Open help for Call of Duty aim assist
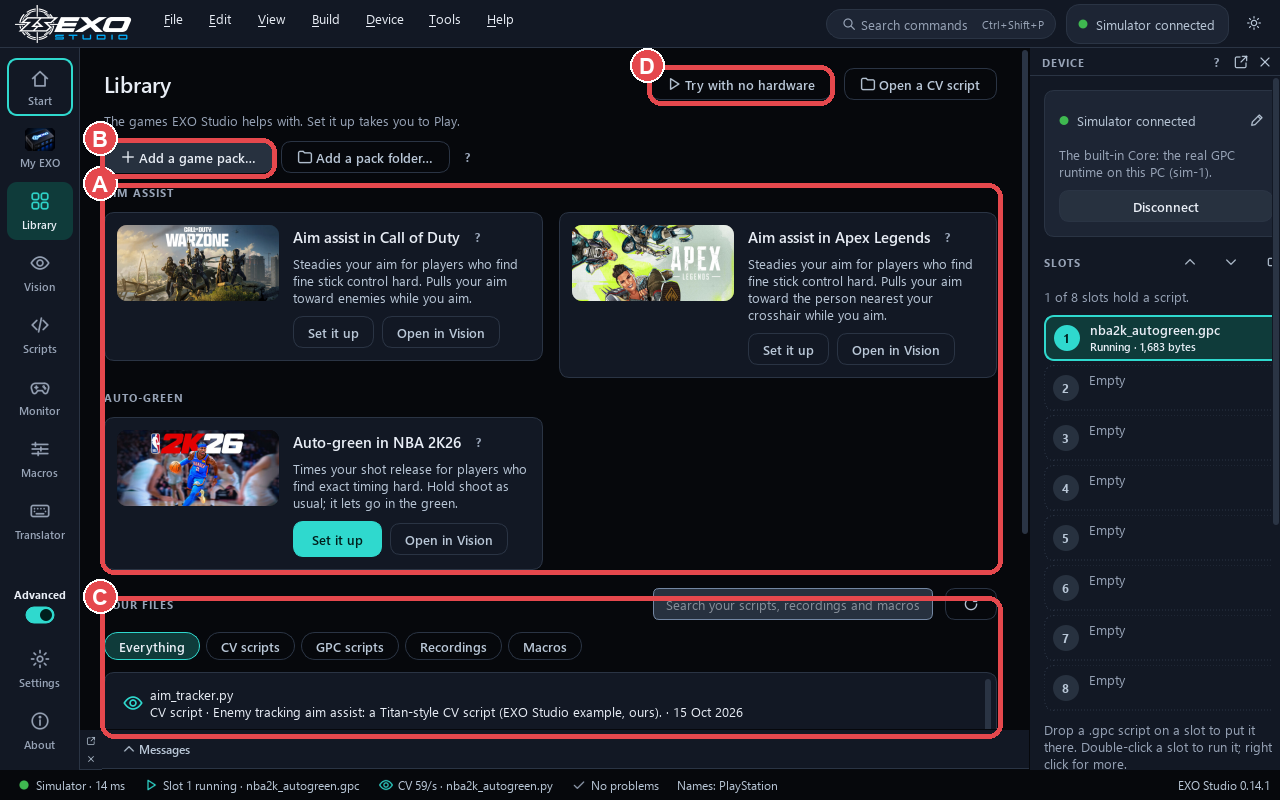 click(x=478, y=238)
